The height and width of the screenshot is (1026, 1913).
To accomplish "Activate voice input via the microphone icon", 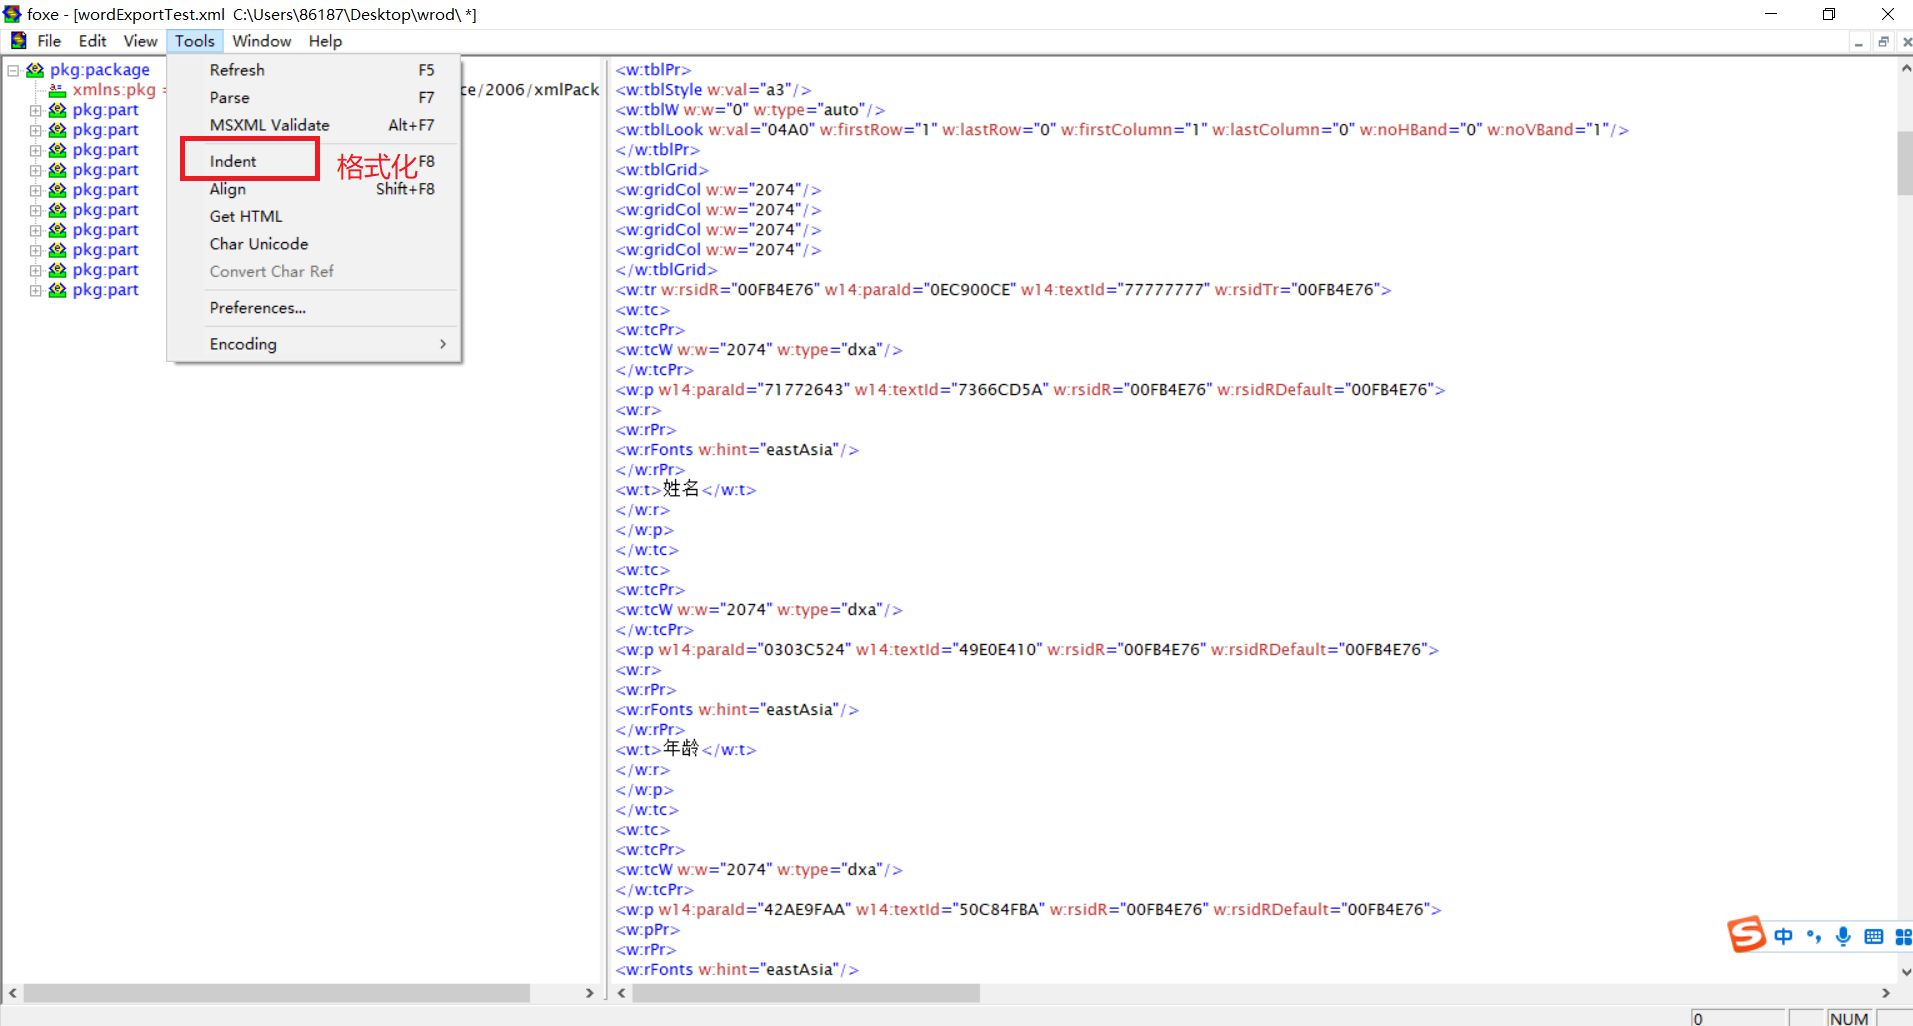I will pos(1844,937).
